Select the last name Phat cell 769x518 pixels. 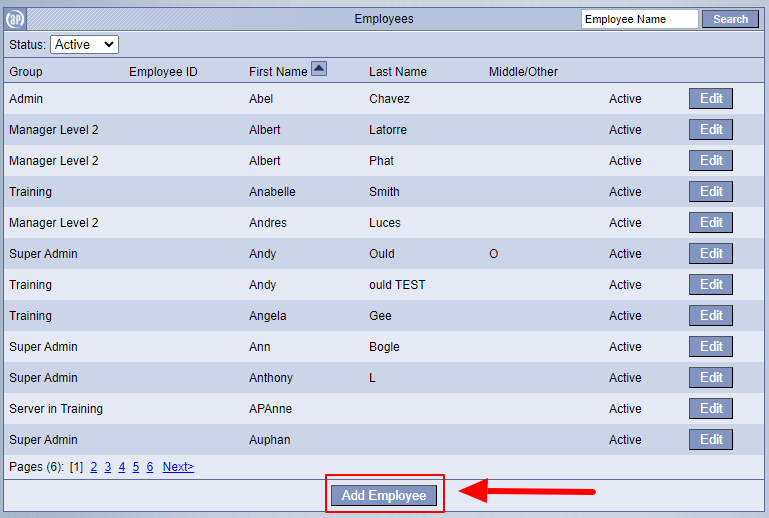click(382, 160)
